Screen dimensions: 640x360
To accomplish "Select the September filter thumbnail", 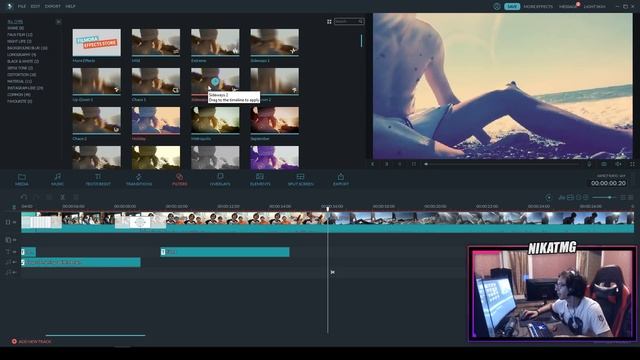I will click(274, 120).
